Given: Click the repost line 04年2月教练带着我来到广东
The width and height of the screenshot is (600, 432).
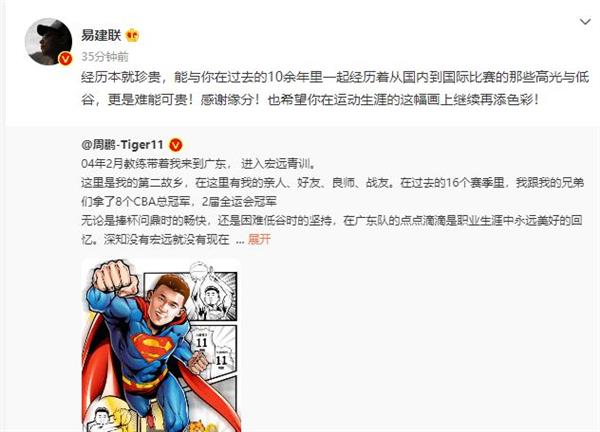Looking at the screenshot, I should (199, 164).
